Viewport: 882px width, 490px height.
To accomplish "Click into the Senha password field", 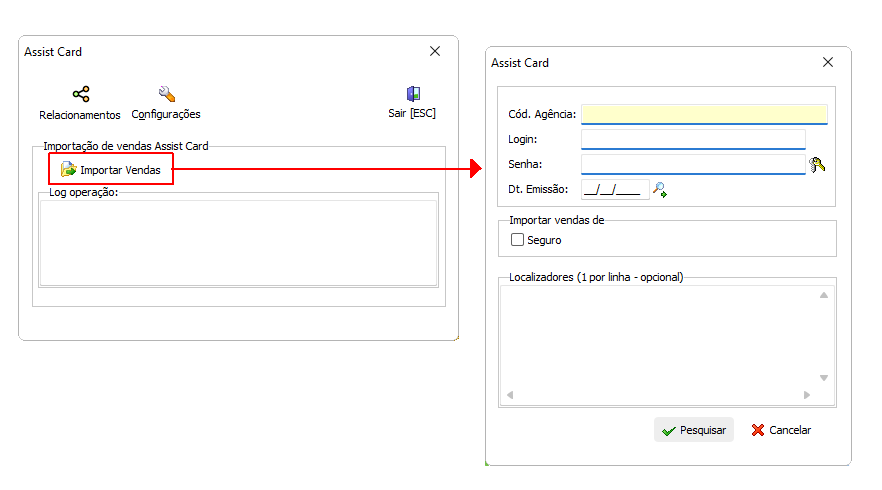I will (693, 164).
